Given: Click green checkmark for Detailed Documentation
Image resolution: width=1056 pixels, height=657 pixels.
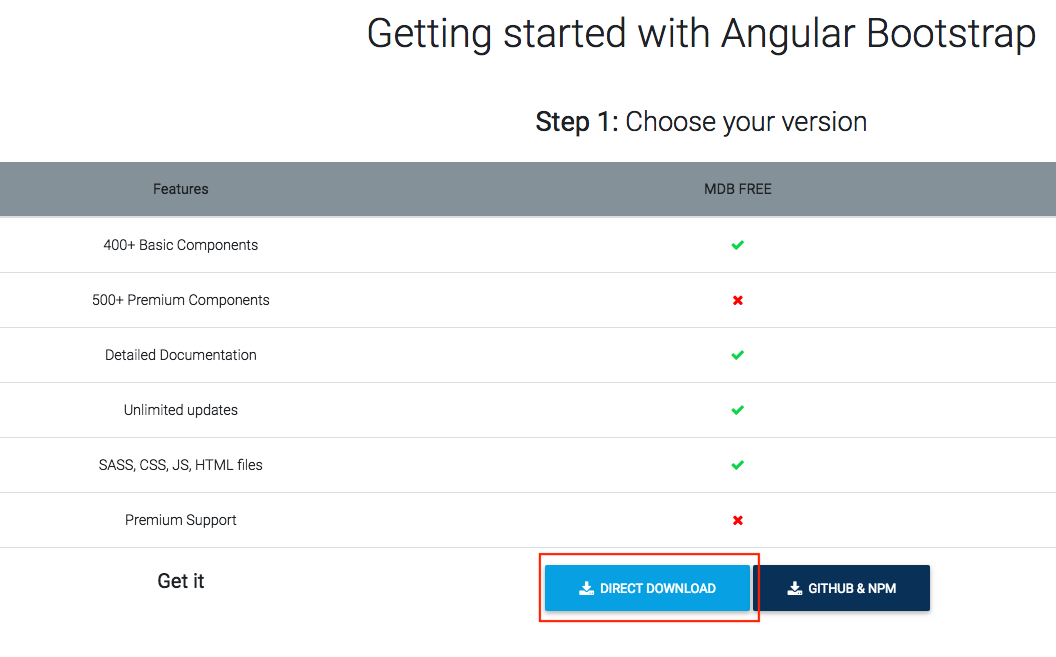Looking at the screenshot, I should (737, 355).
